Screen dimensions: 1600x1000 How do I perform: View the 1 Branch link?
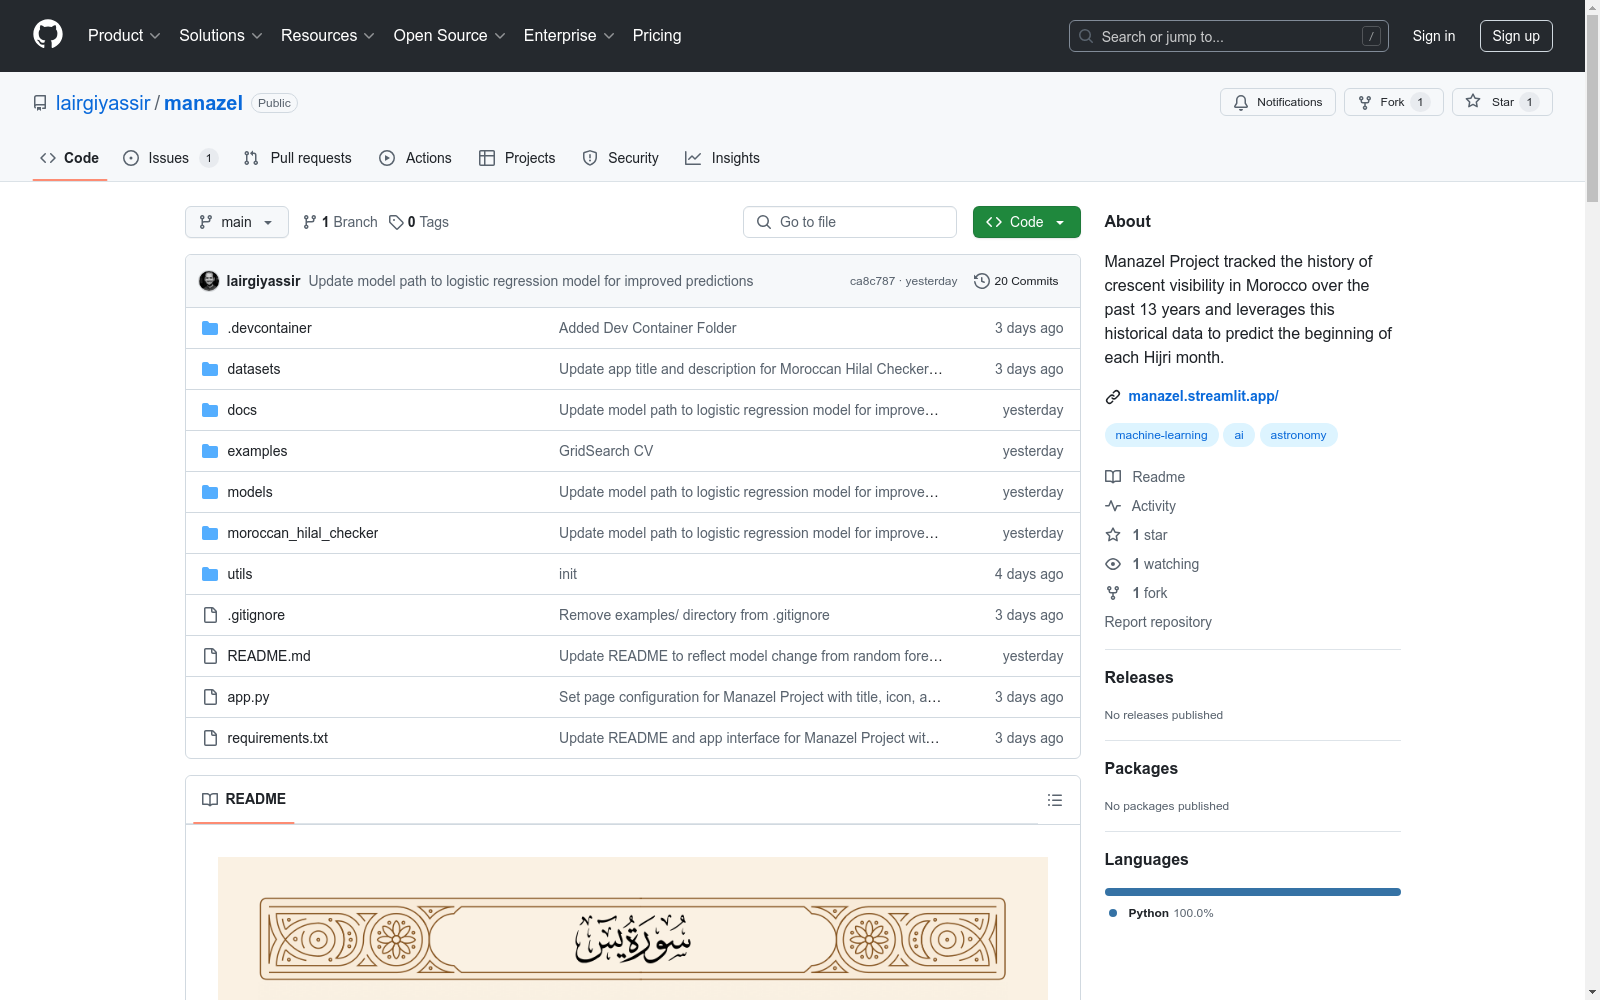[340, 222]
